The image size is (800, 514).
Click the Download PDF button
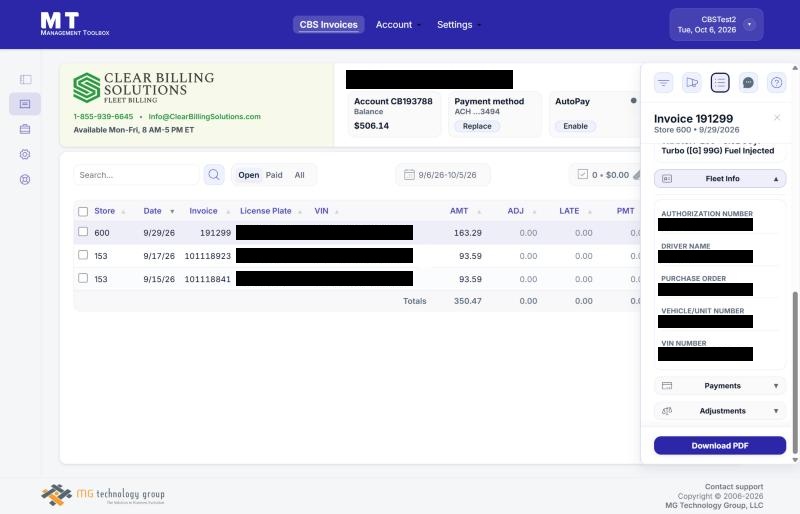click(x=720, y=446)
